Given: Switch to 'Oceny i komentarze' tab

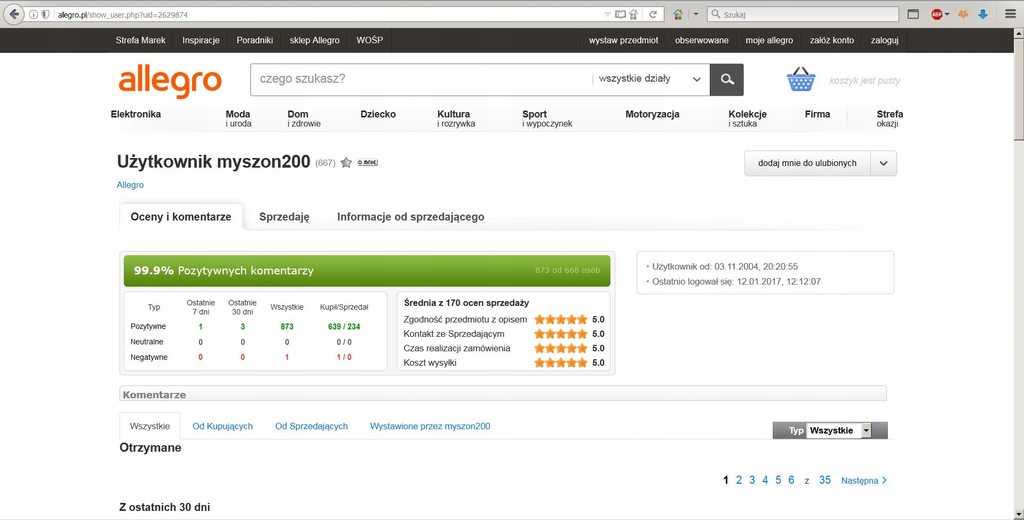Looking at the screenshot, I should coord(181,217).
